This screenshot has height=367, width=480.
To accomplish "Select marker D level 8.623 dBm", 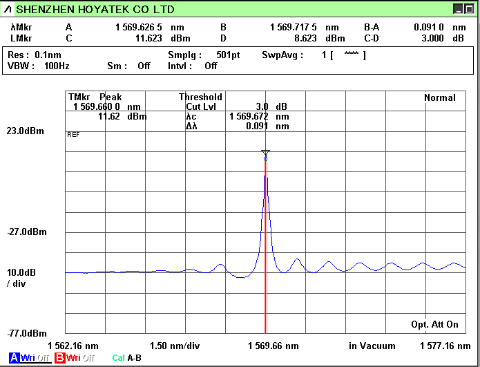I will click(319, 38).
